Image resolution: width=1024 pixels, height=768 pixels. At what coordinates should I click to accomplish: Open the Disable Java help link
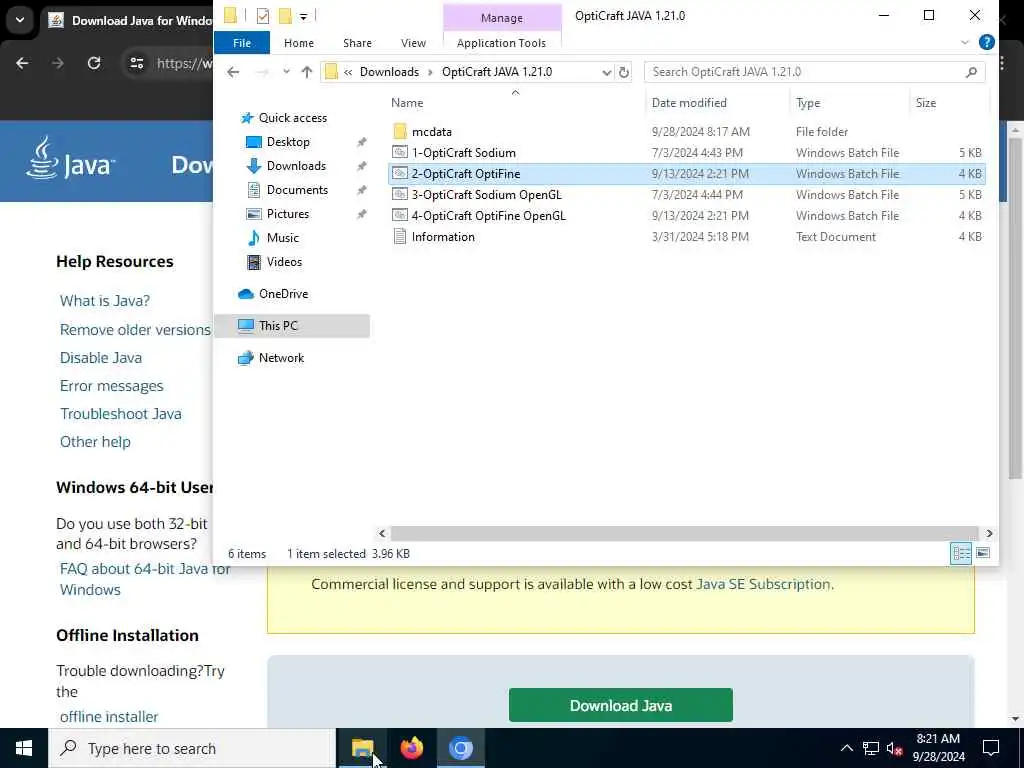coord(101,357)
